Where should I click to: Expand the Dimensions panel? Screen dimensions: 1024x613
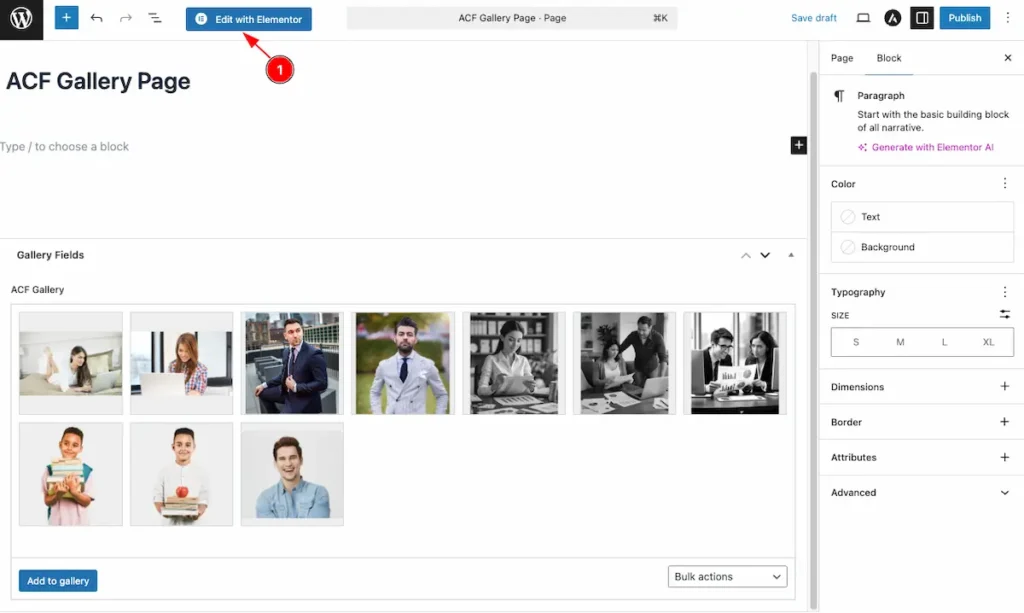pos(1004,387)
